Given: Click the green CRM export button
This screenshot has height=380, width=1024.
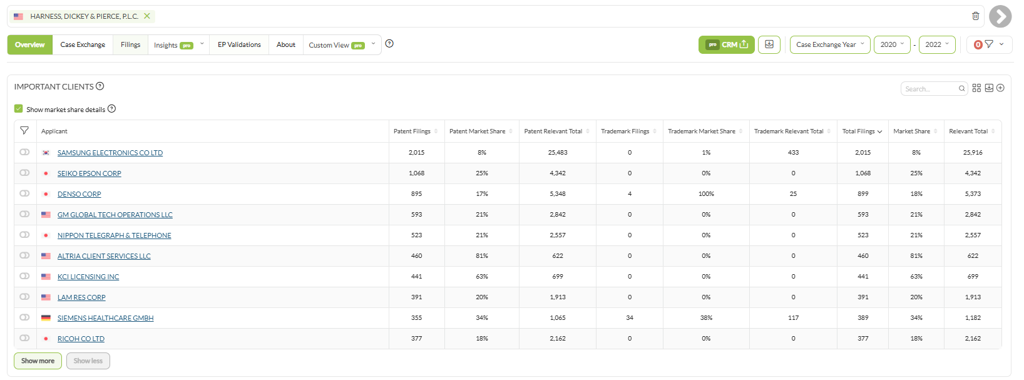Looking at the screenshot, I should pyautogui.click(x=726, y=44).
